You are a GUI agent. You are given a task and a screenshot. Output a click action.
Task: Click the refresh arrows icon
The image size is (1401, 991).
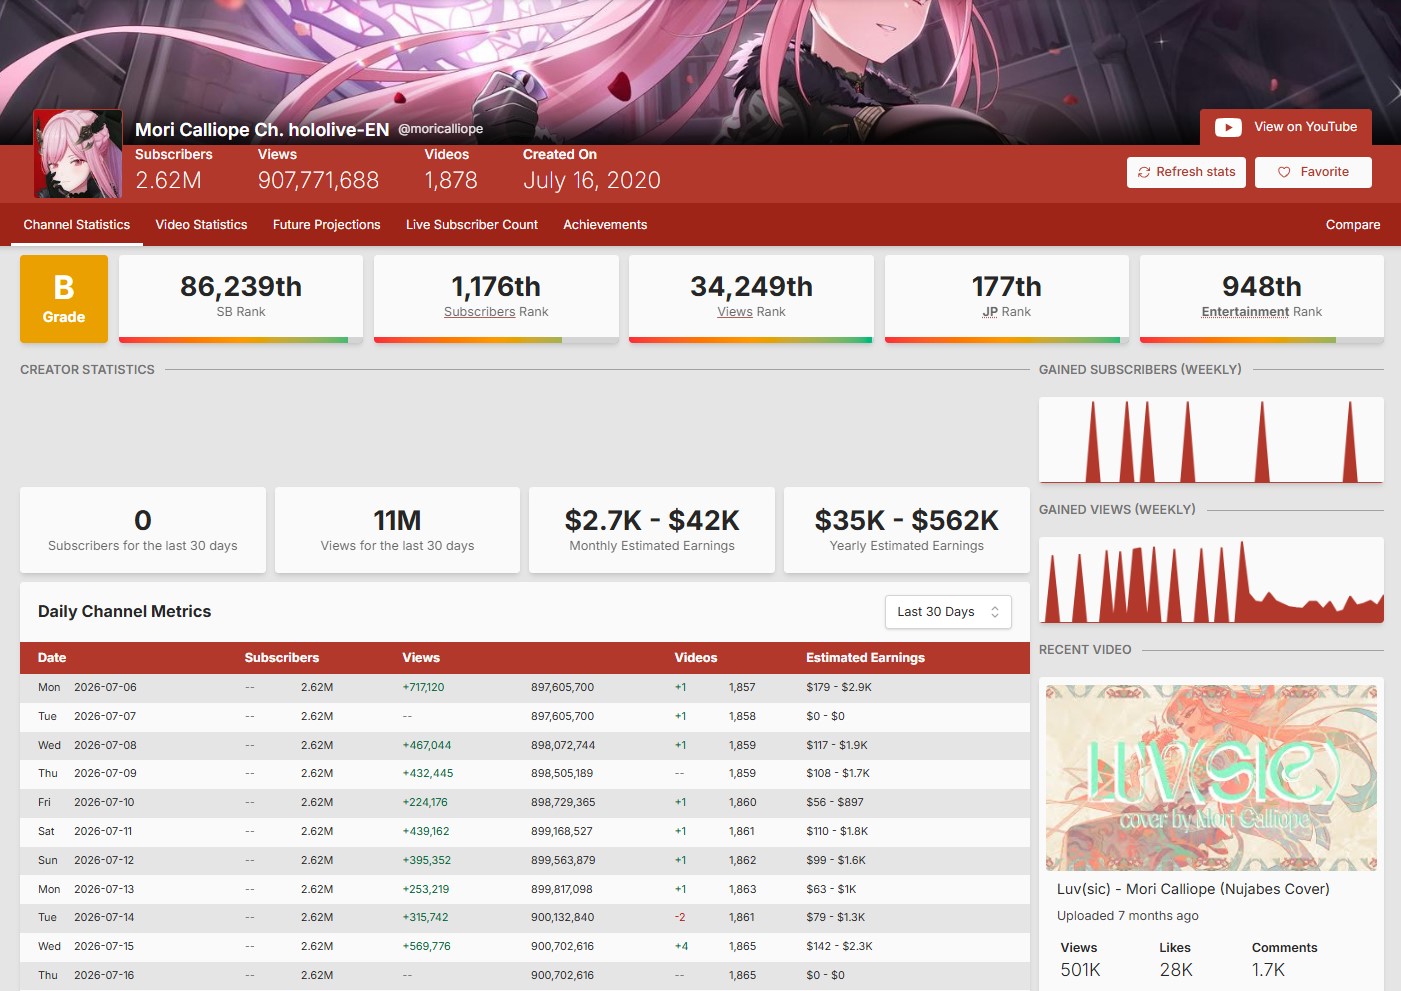(1144, 172)
